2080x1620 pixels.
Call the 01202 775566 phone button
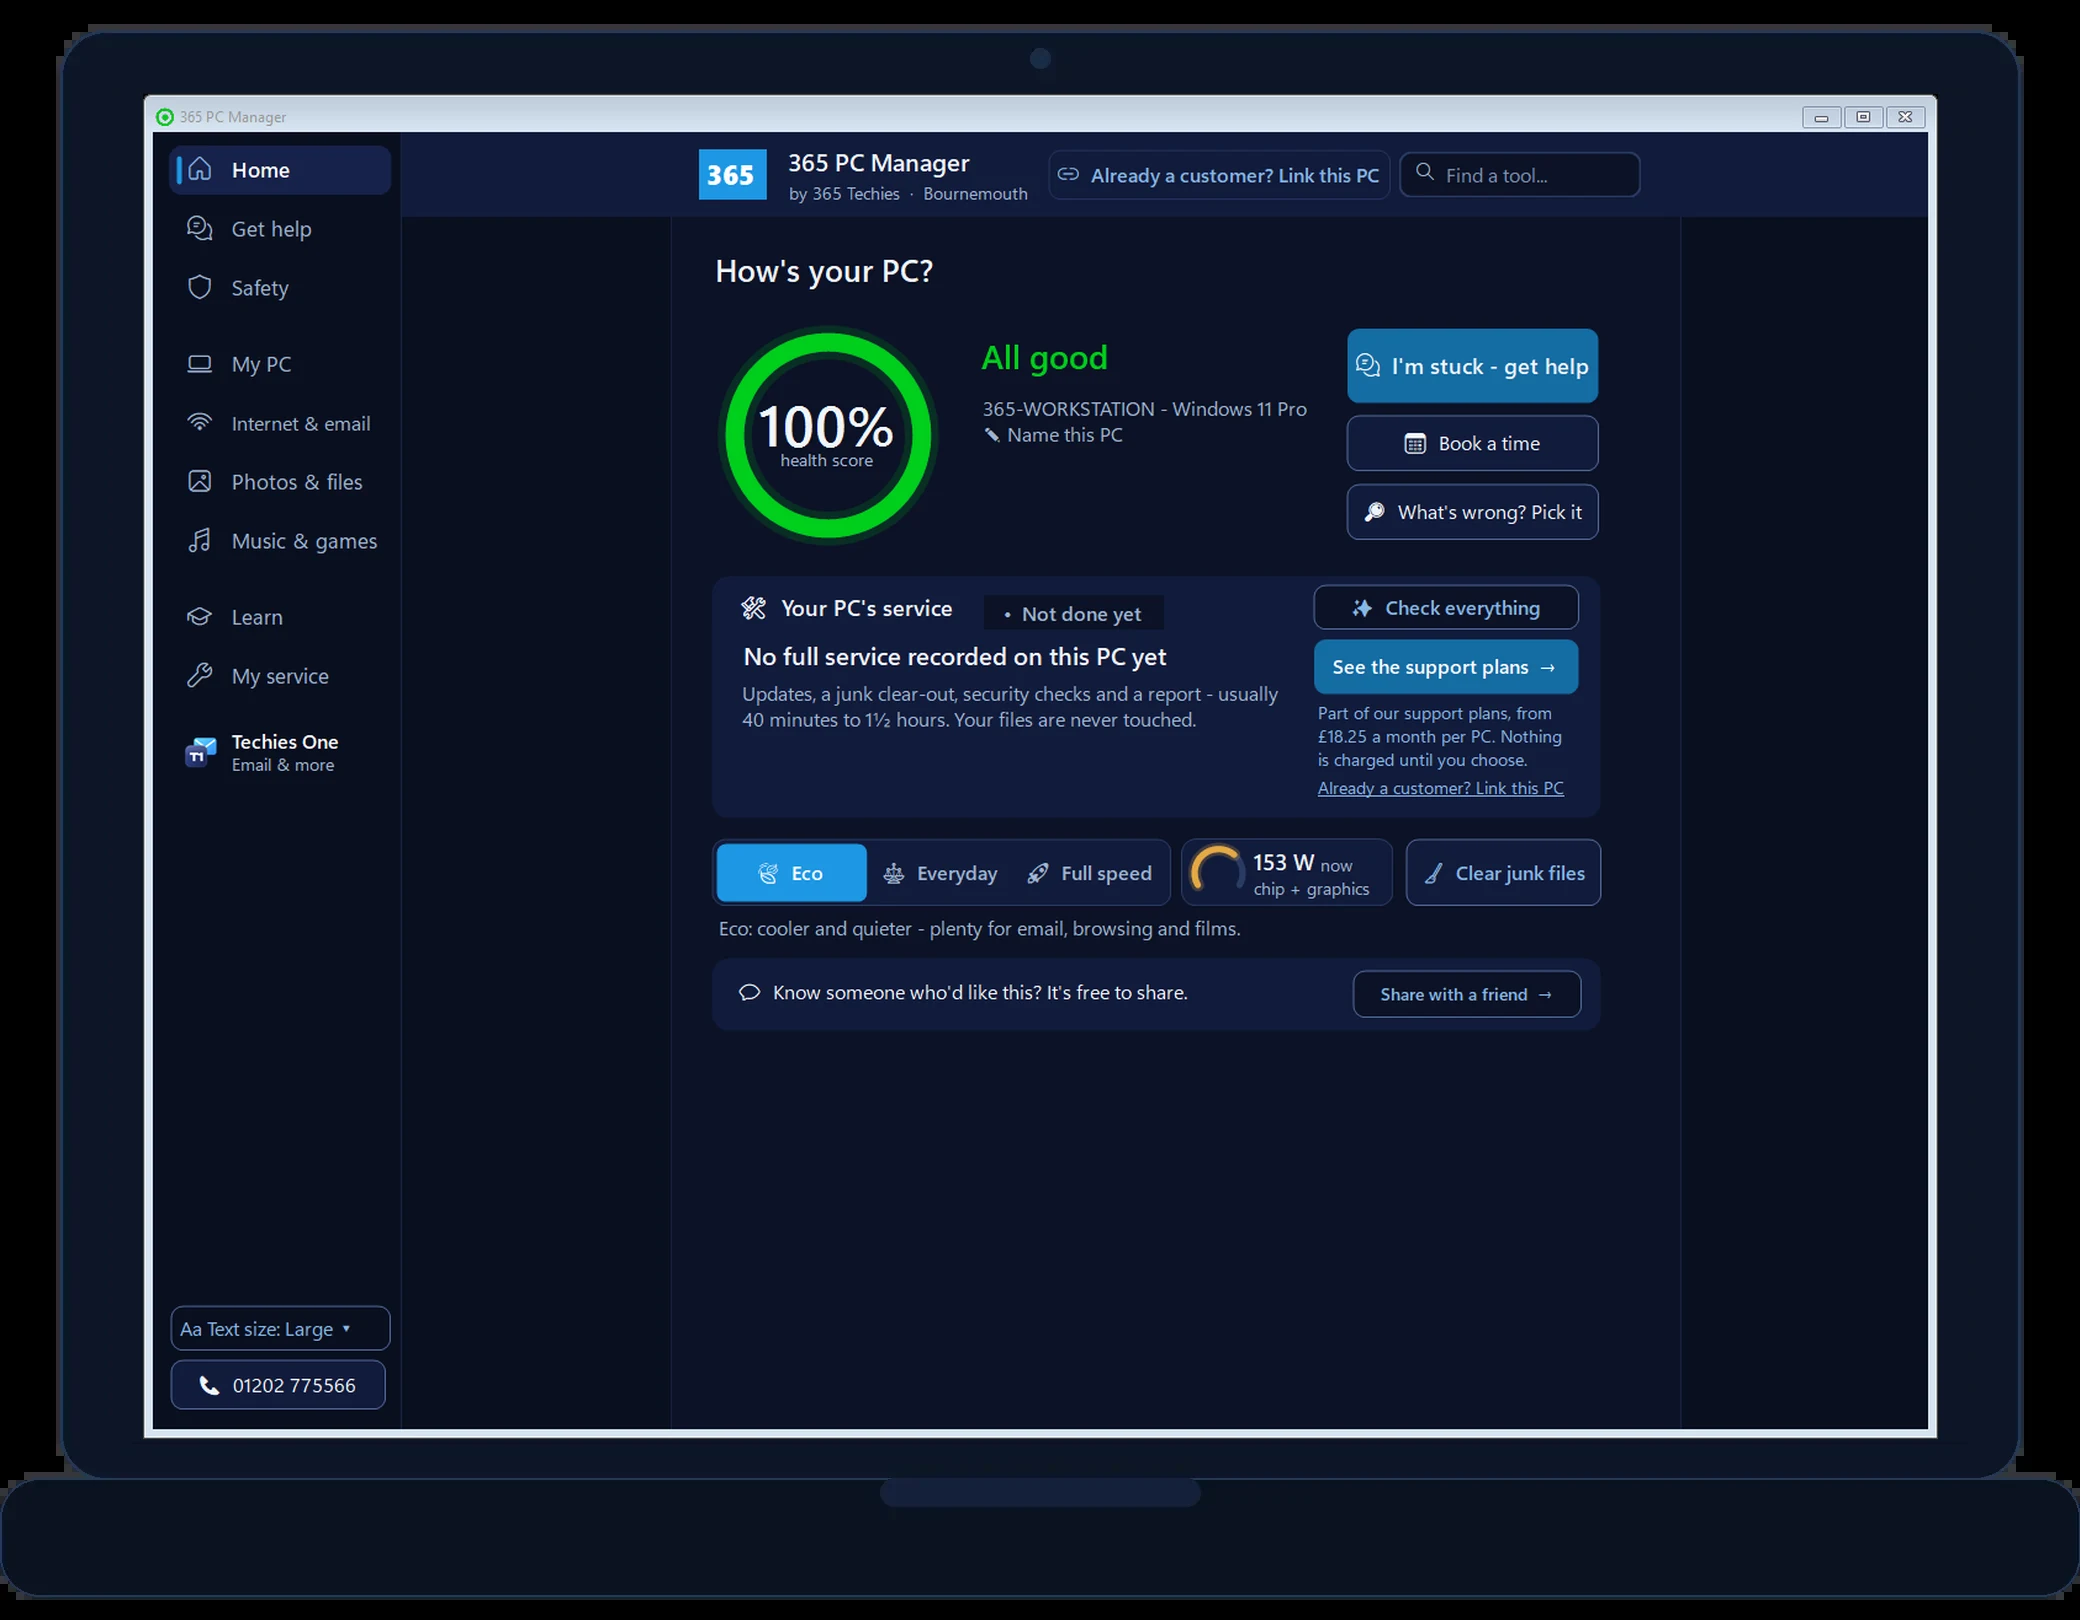click(278, 1385)
